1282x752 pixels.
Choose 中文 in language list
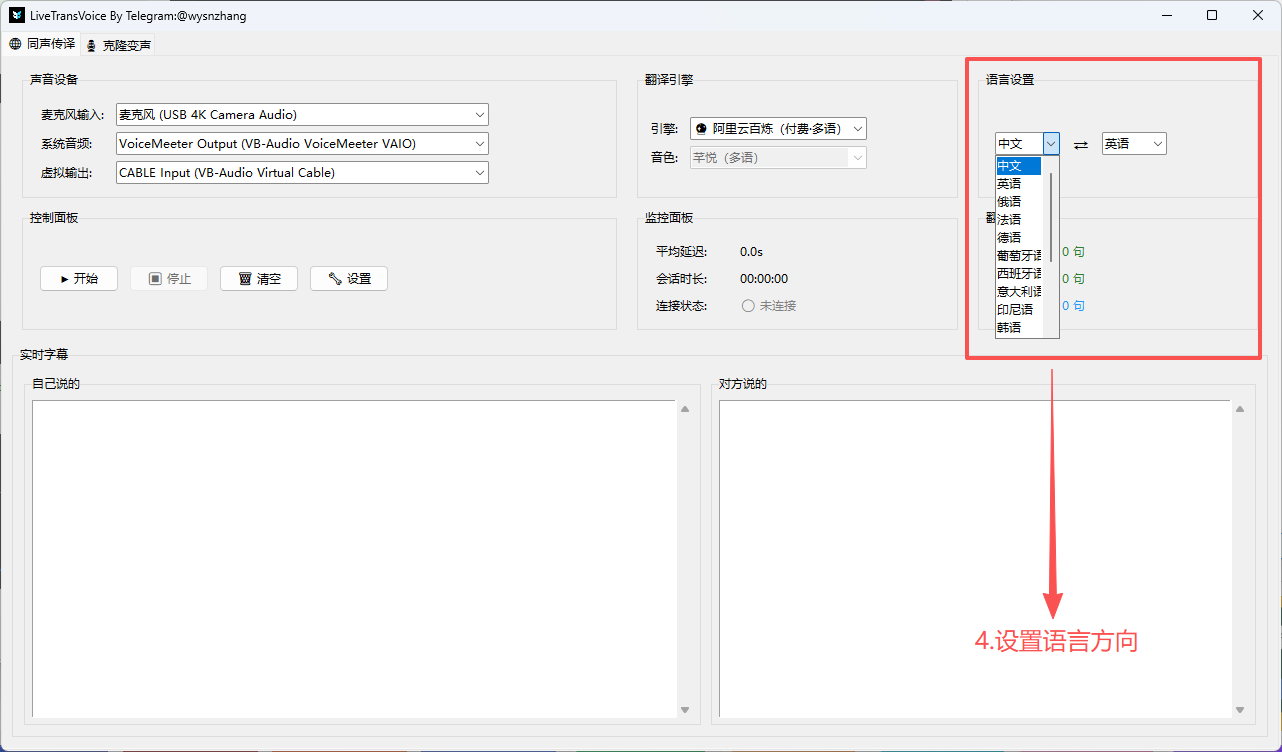pyautogui.click(x=1019, y=166)
